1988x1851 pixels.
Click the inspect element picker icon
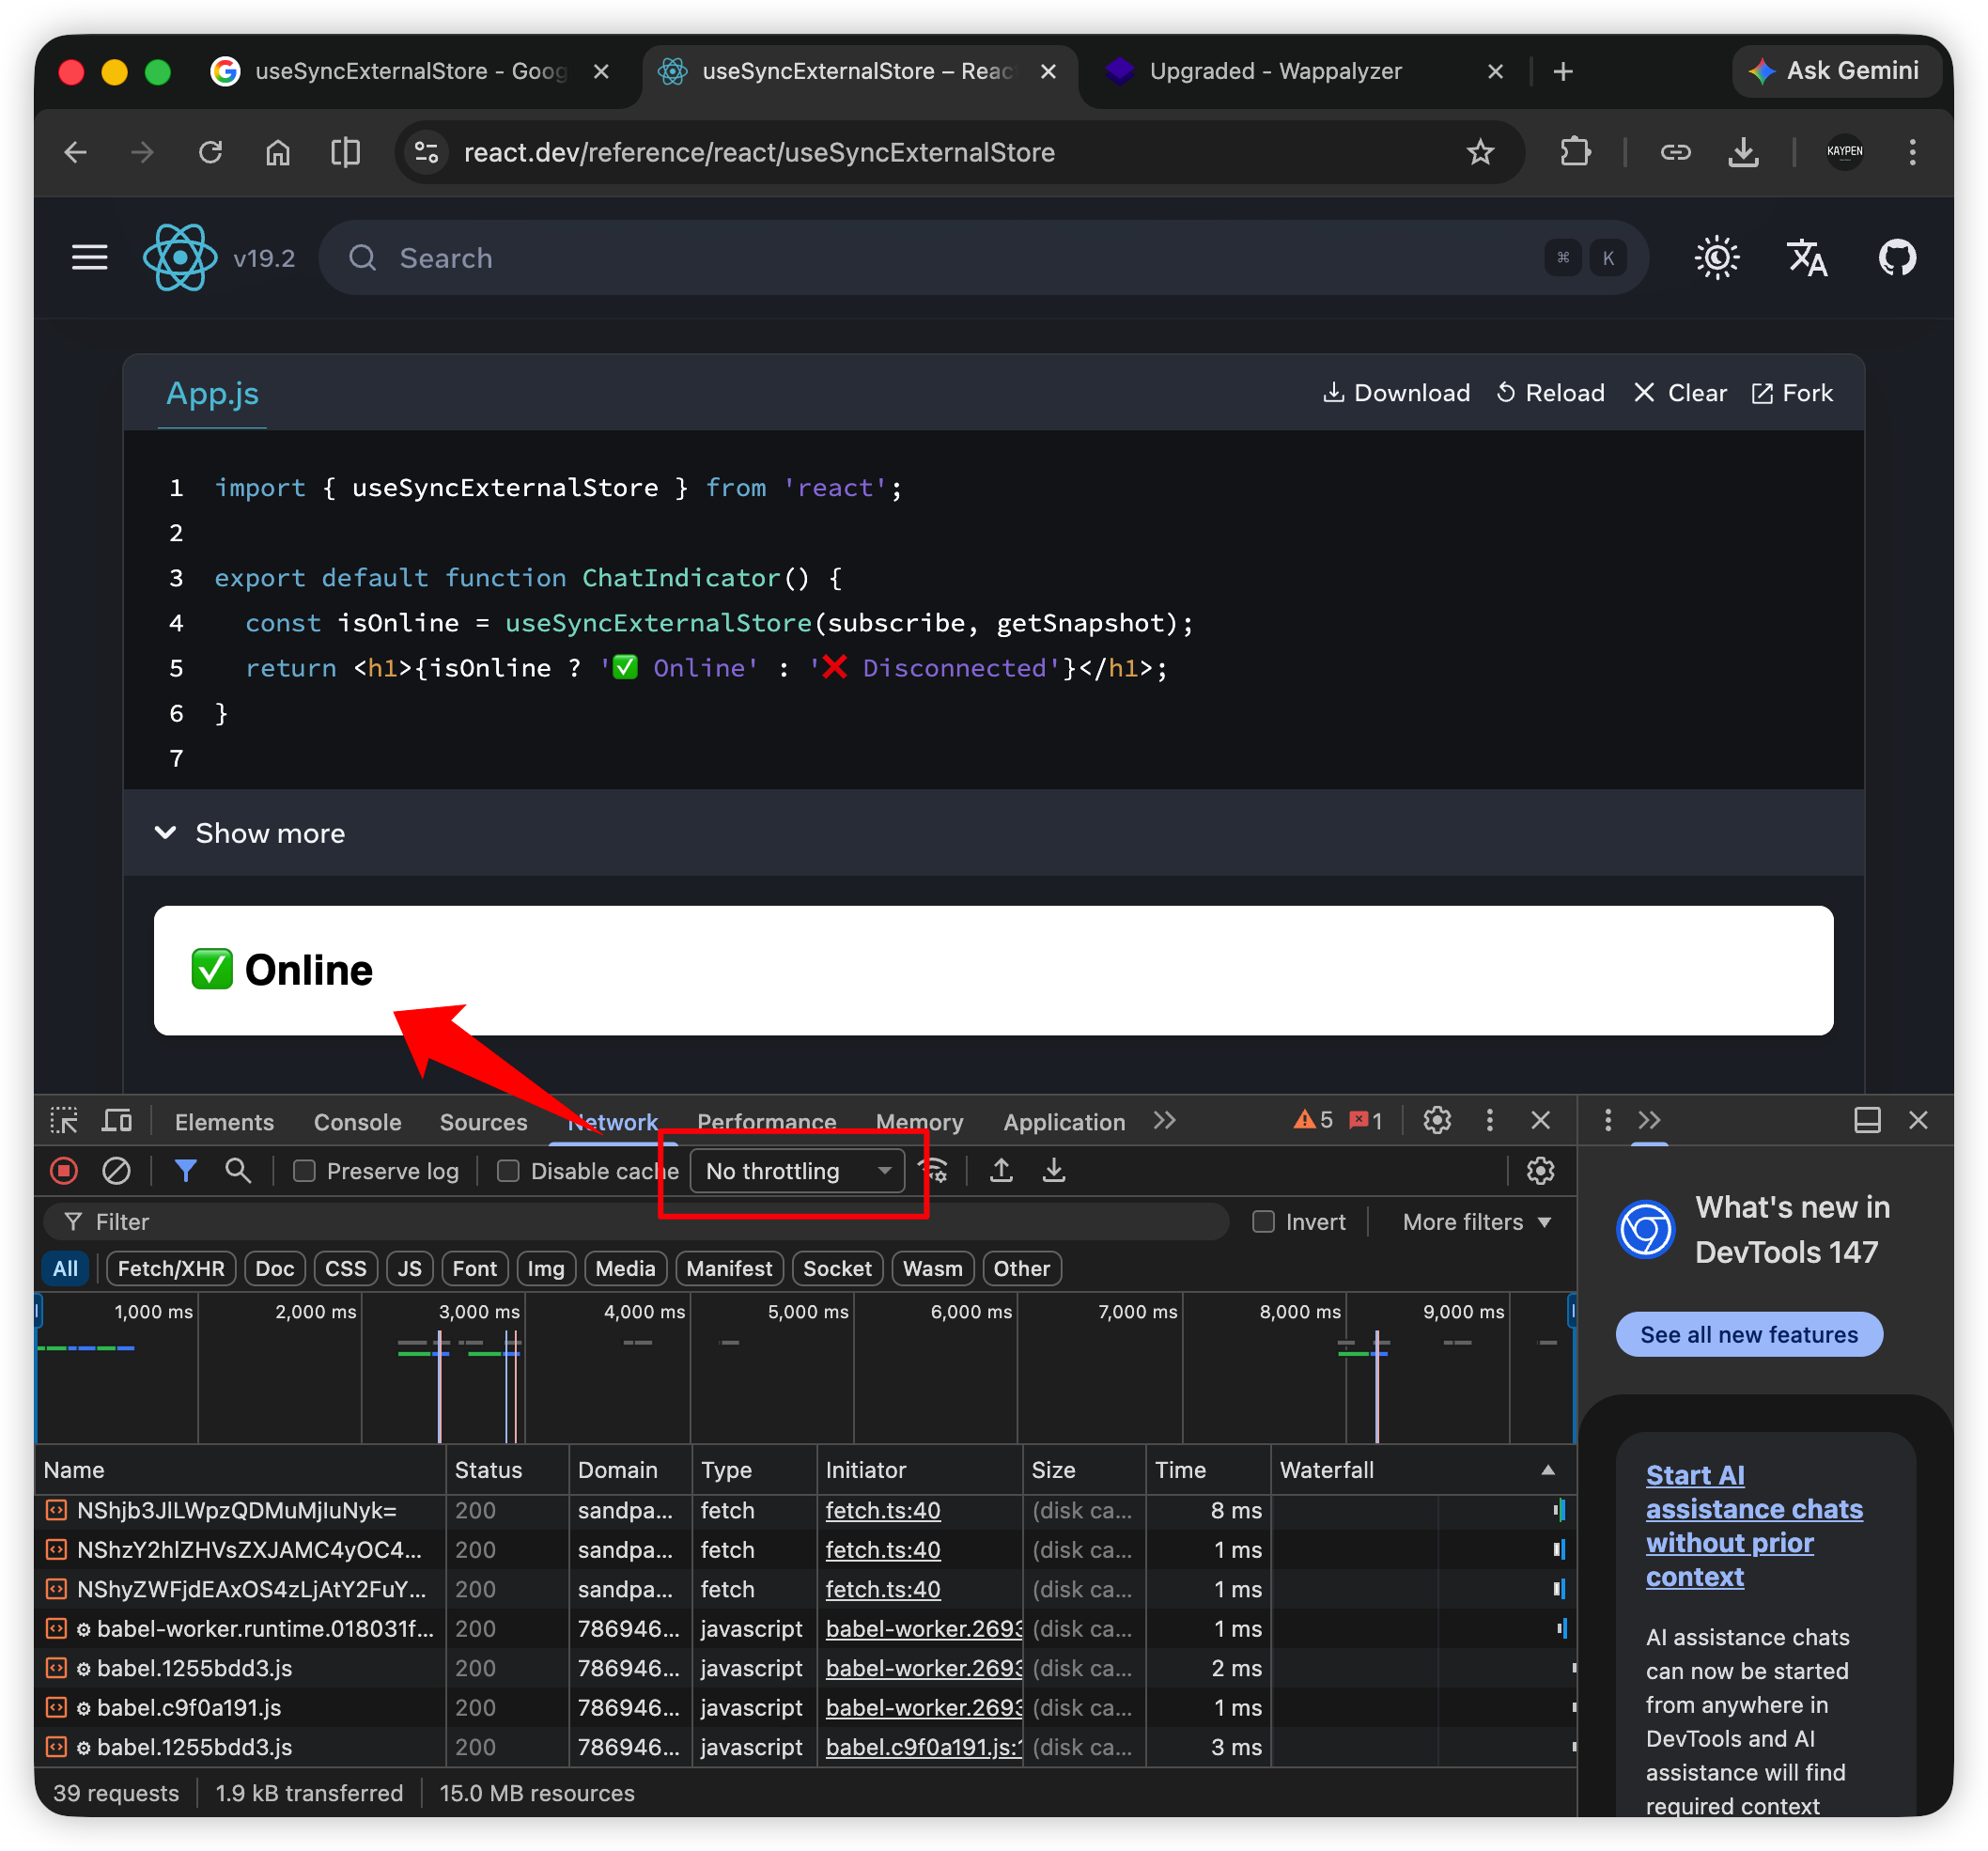tap(64, 1121)
